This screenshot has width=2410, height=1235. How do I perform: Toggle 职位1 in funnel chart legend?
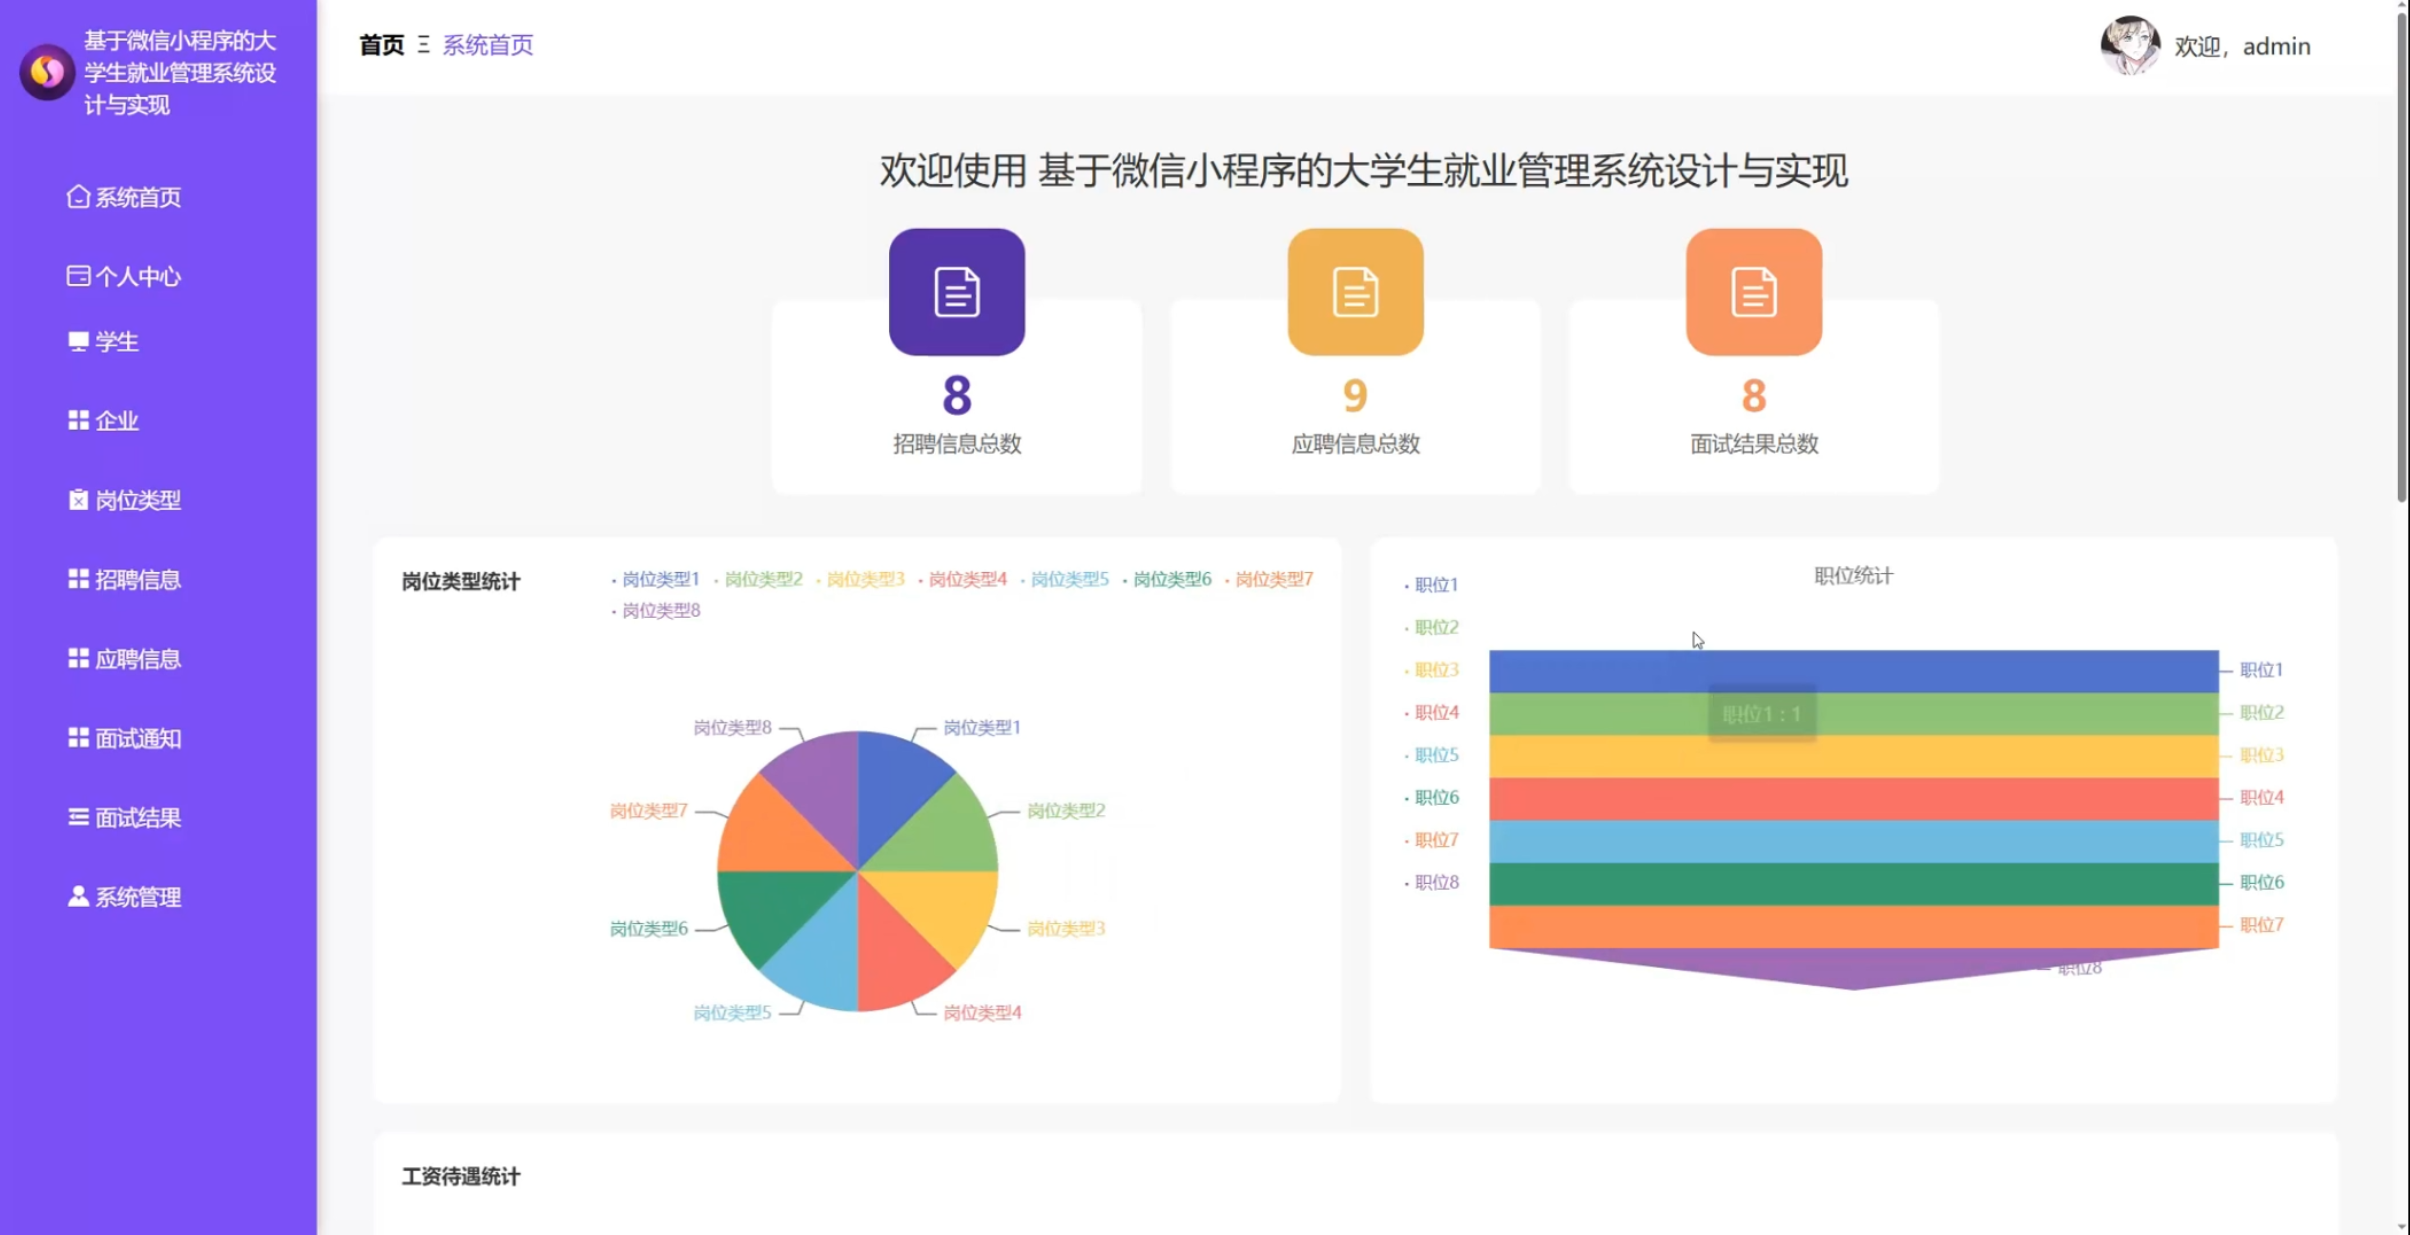tap(1431, 585)
